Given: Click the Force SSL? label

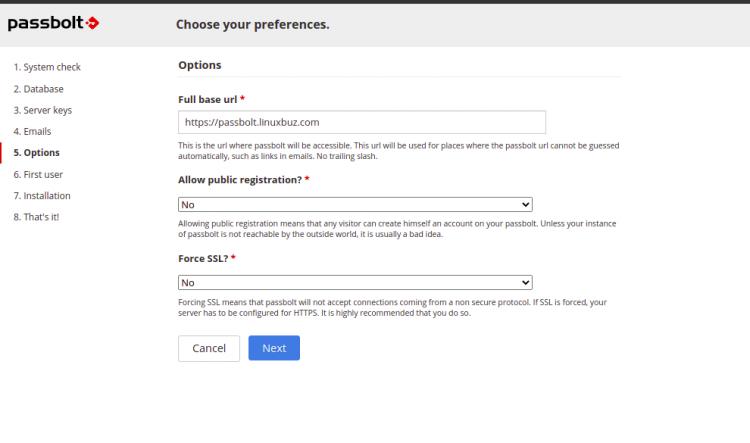Looking at the screenshot, I should (x=206, y=258).
